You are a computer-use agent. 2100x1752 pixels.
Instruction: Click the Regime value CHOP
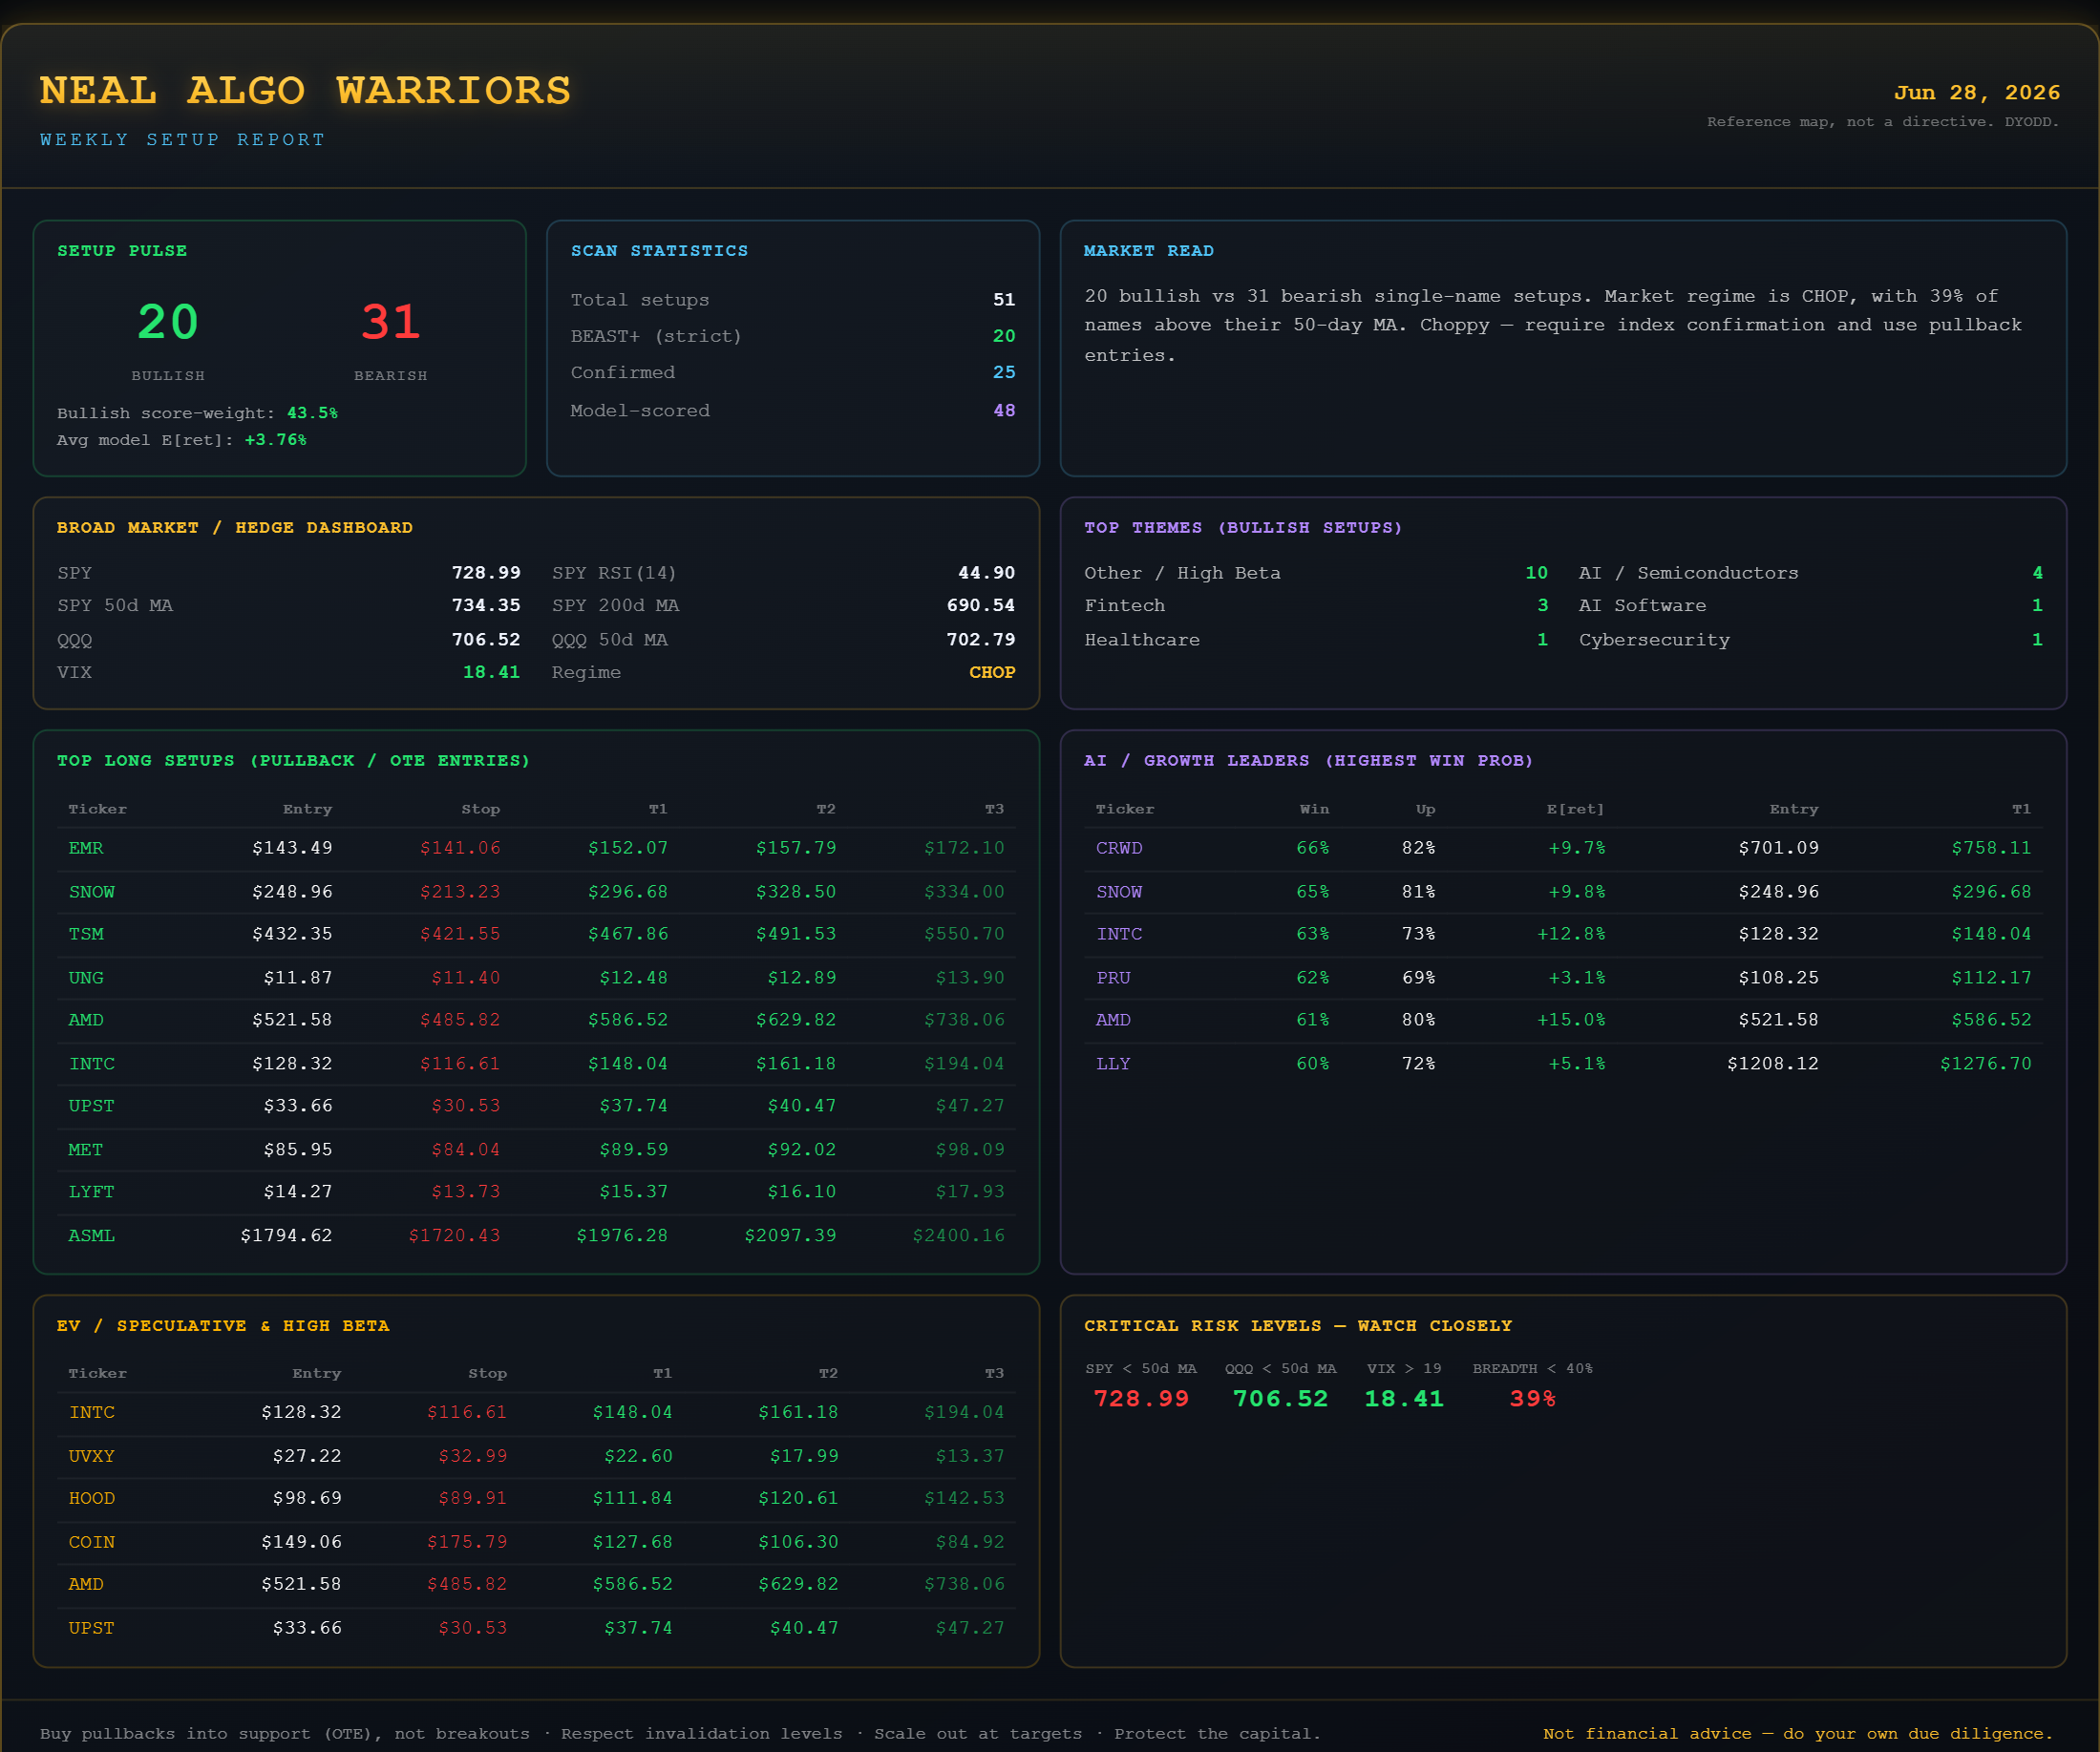click(992, 672)
